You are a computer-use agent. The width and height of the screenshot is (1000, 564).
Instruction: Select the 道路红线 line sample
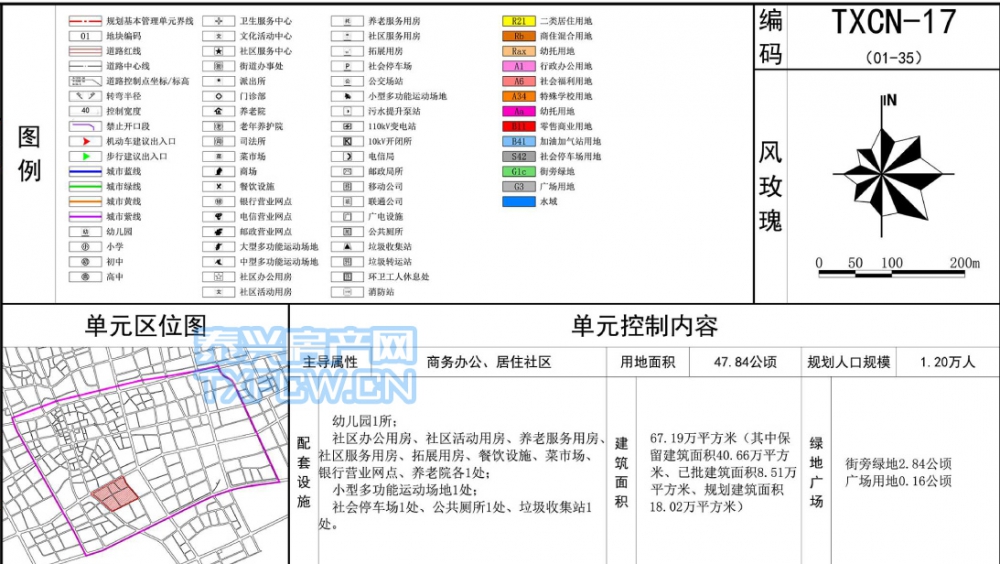(x=85, y=51)
